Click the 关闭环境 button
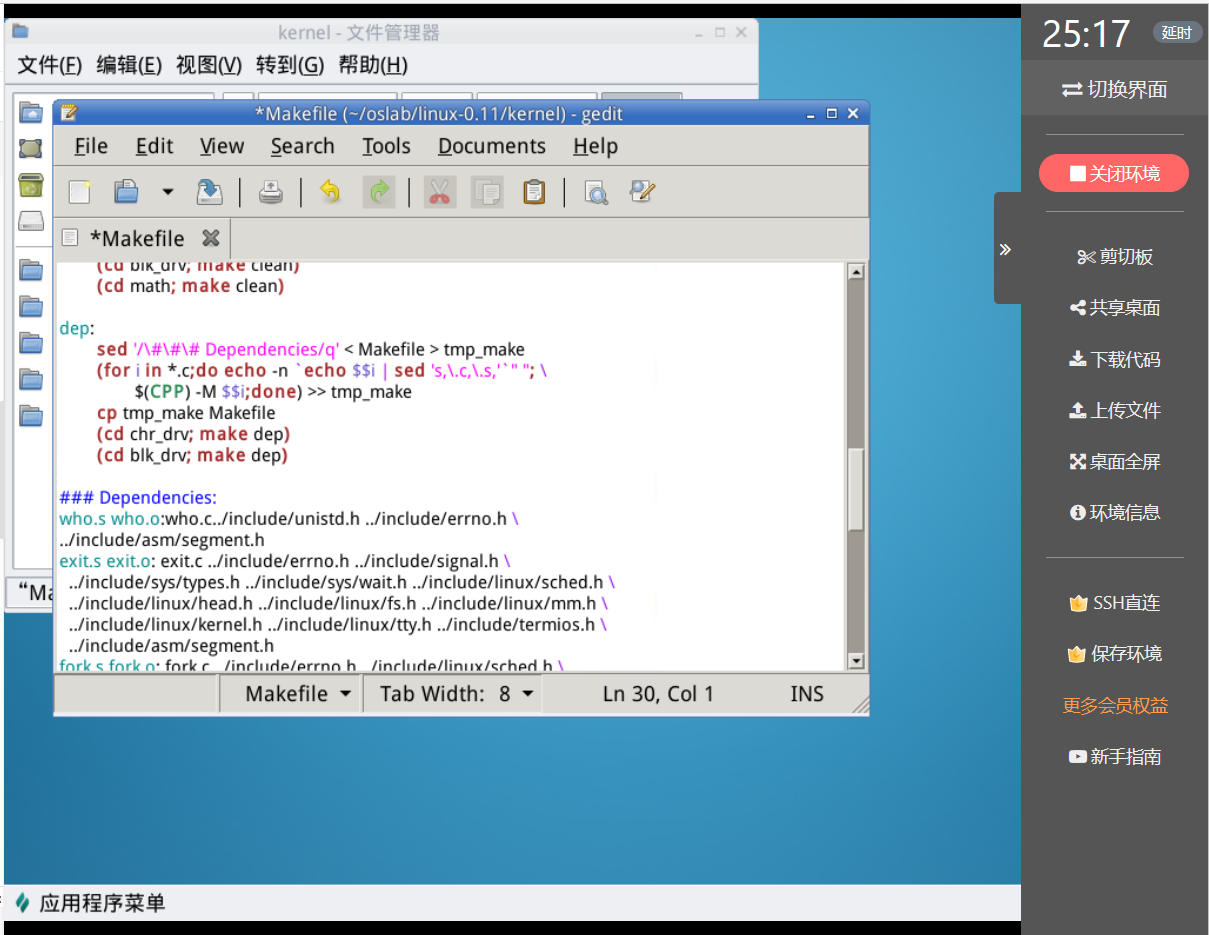Viewport: 1209px width, 935px height. click(1113, 173)
